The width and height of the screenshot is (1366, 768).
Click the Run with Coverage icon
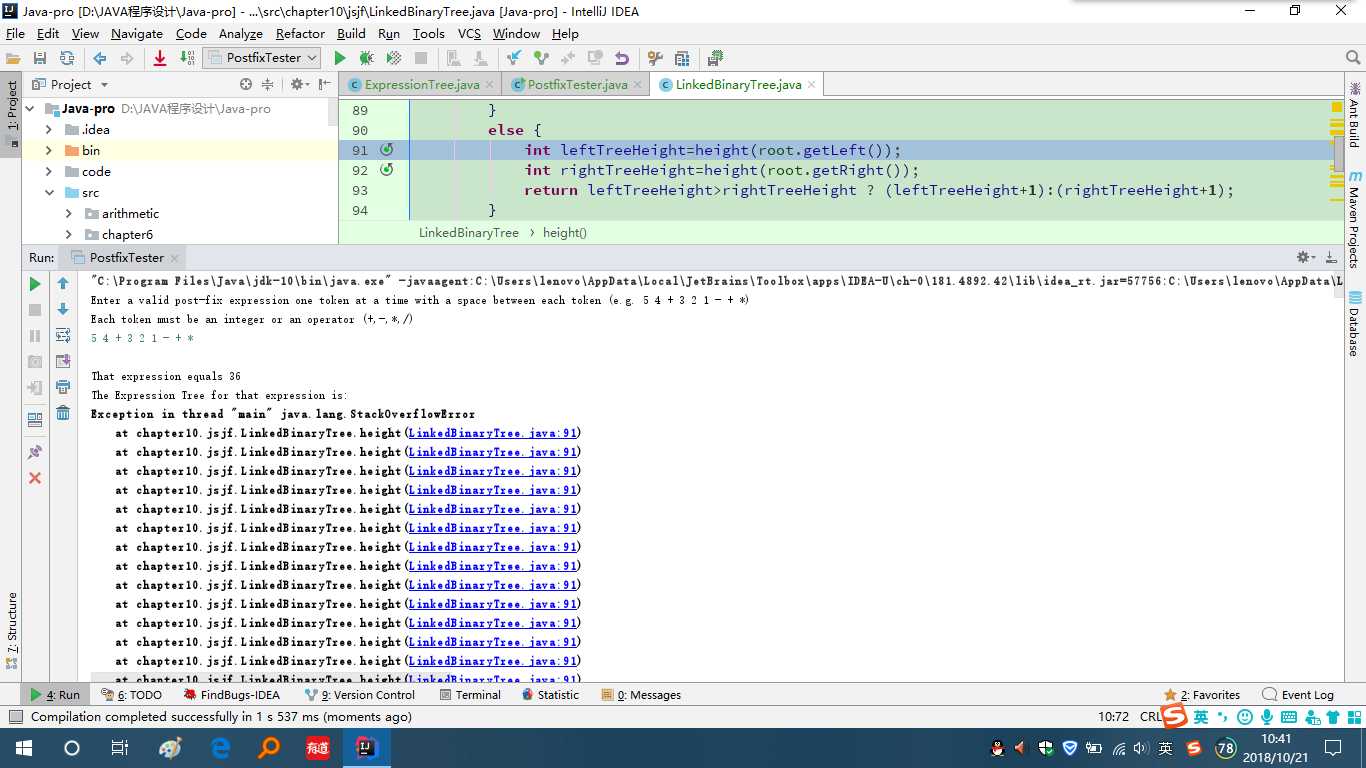click(x=394, y=58)
